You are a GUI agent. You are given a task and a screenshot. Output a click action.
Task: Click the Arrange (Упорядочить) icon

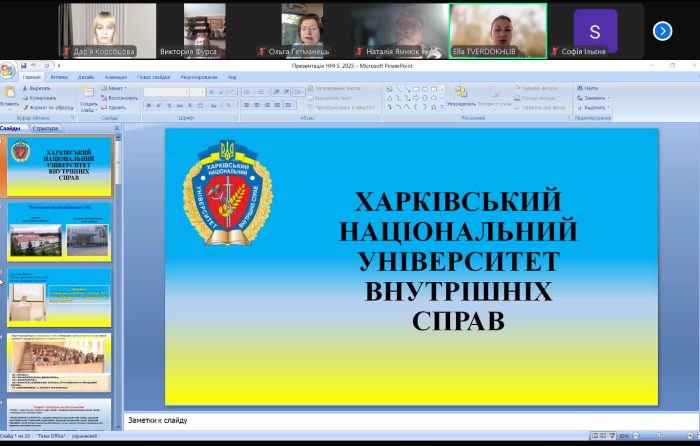[461, 93]
